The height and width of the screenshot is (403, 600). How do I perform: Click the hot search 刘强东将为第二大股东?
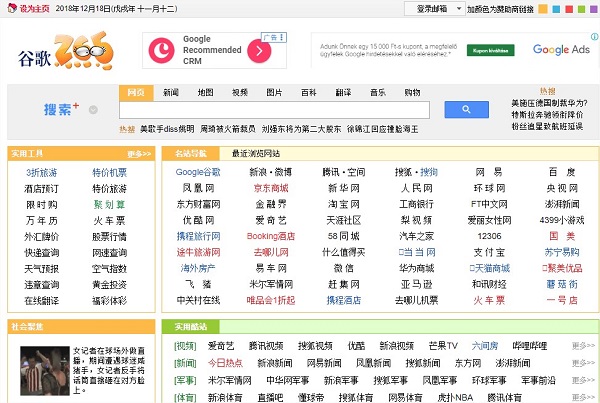[302, 129]
